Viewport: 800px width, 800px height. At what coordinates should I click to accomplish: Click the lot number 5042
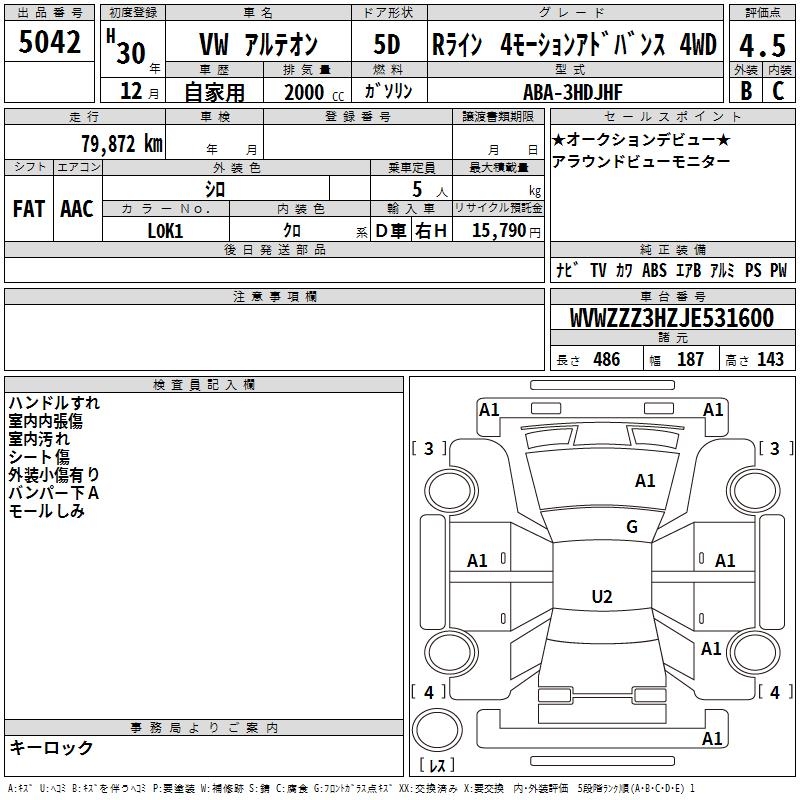click(x=50, y=44)
